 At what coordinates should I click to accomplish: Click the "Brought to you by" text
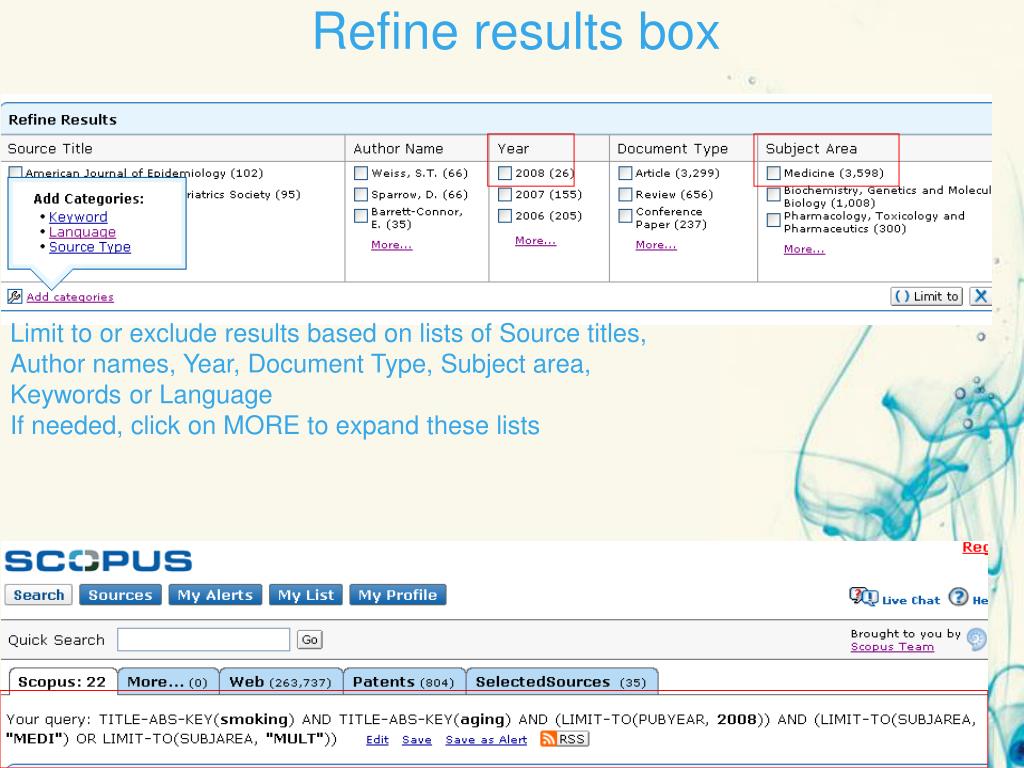[905, 633]
